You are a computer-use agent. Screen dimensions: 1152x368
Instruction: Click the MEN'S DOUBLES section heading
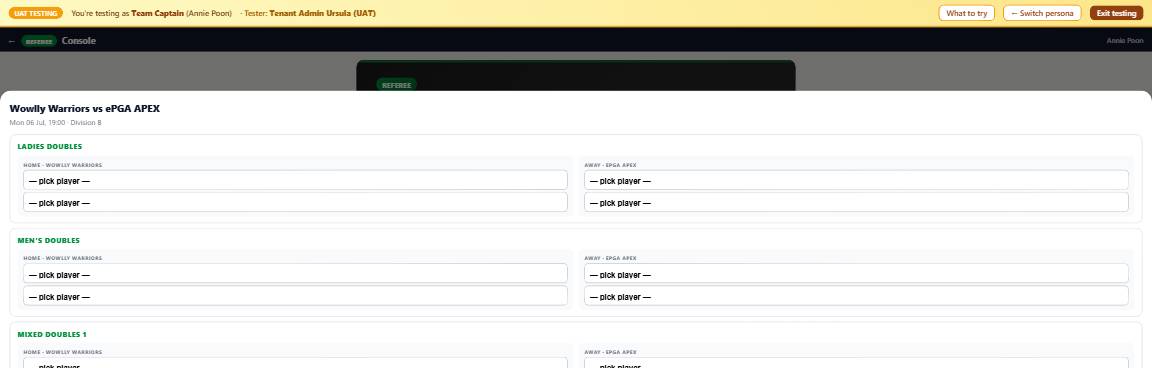point(48,241)
